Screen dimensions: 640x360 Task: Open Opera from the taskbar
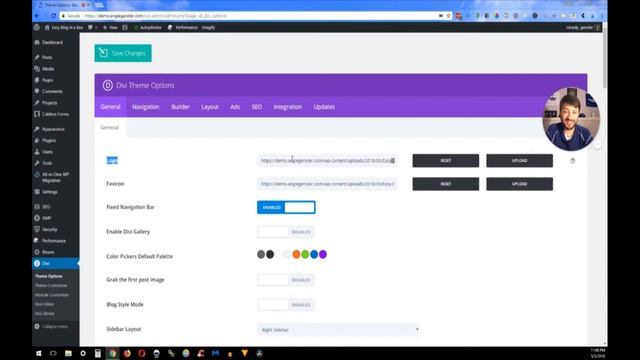(x=142, y=353)
